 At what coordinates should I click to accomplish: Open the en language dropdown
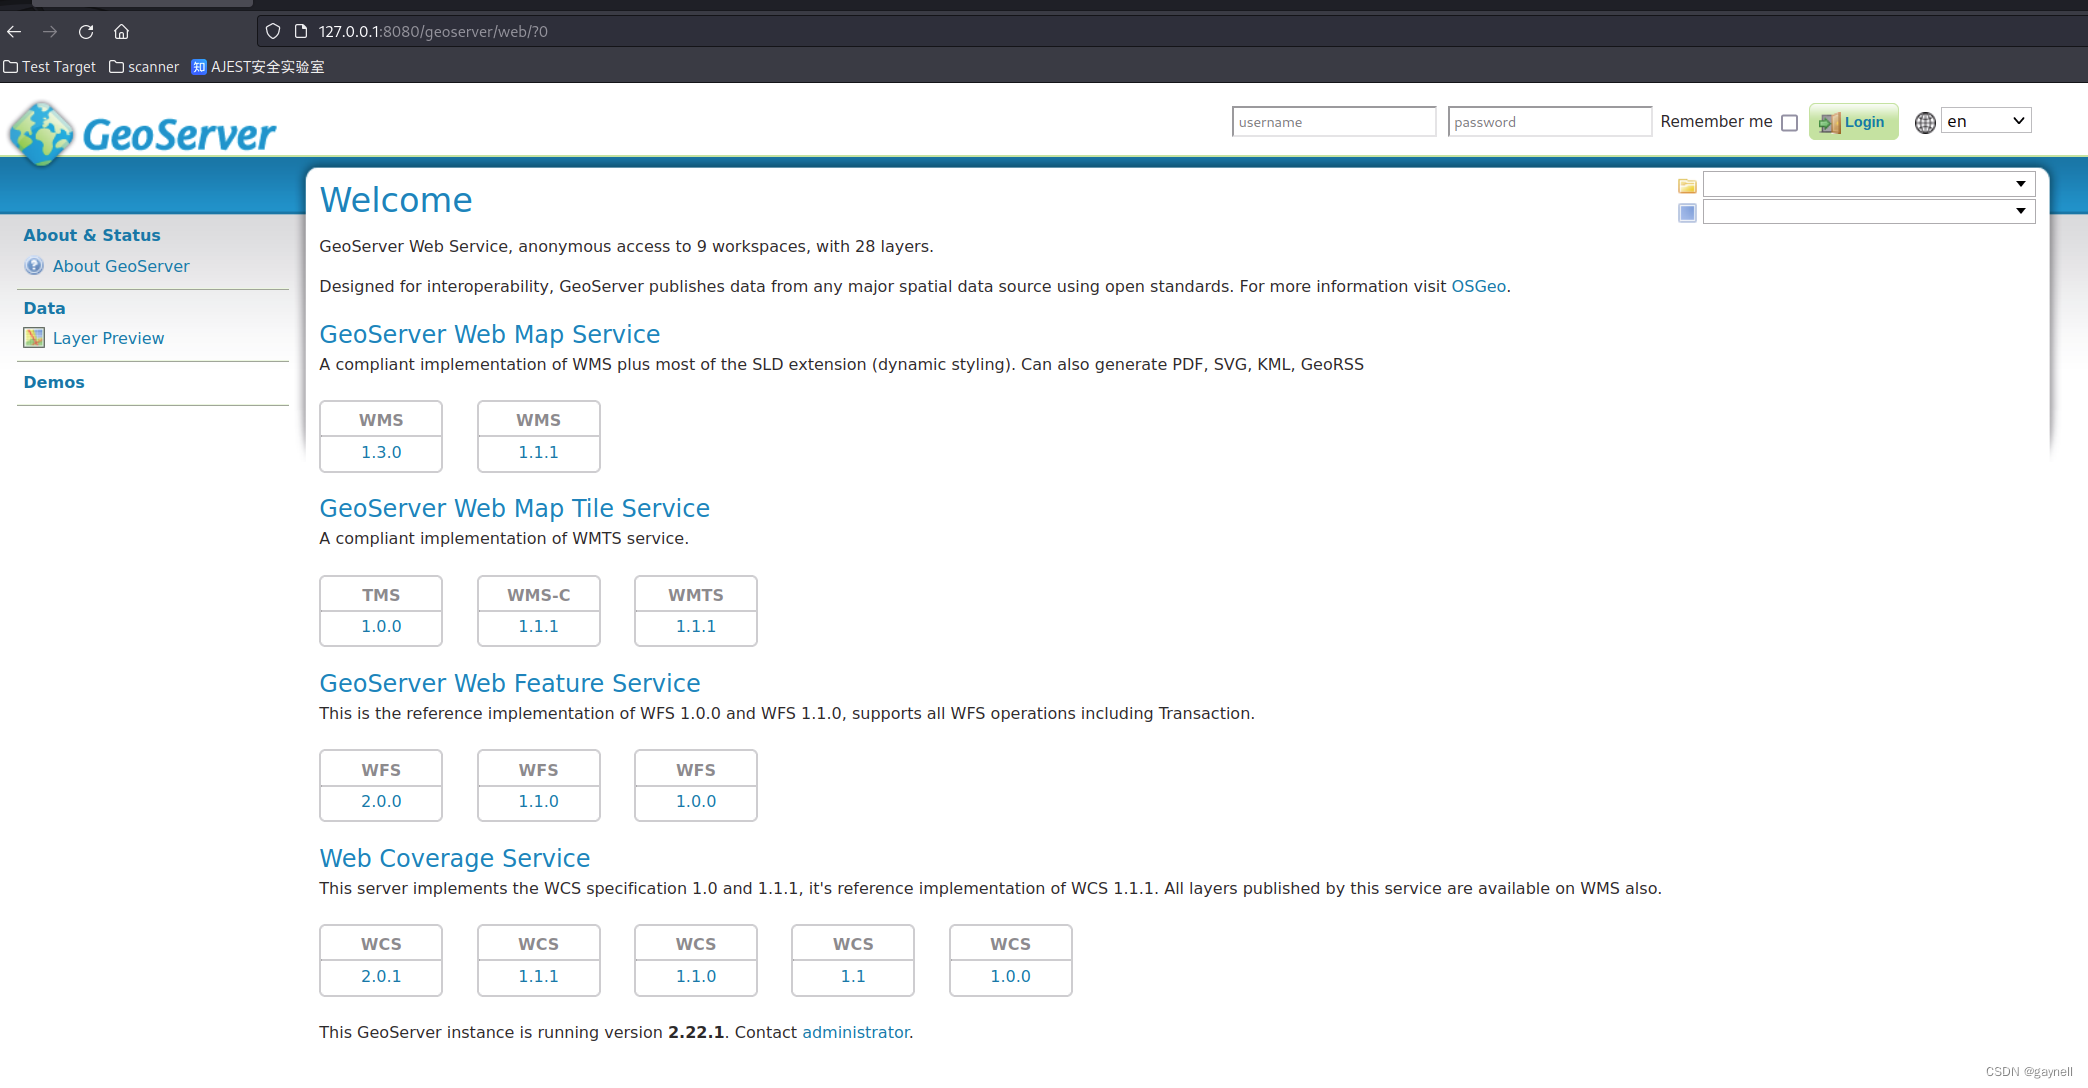[1985, 121]
